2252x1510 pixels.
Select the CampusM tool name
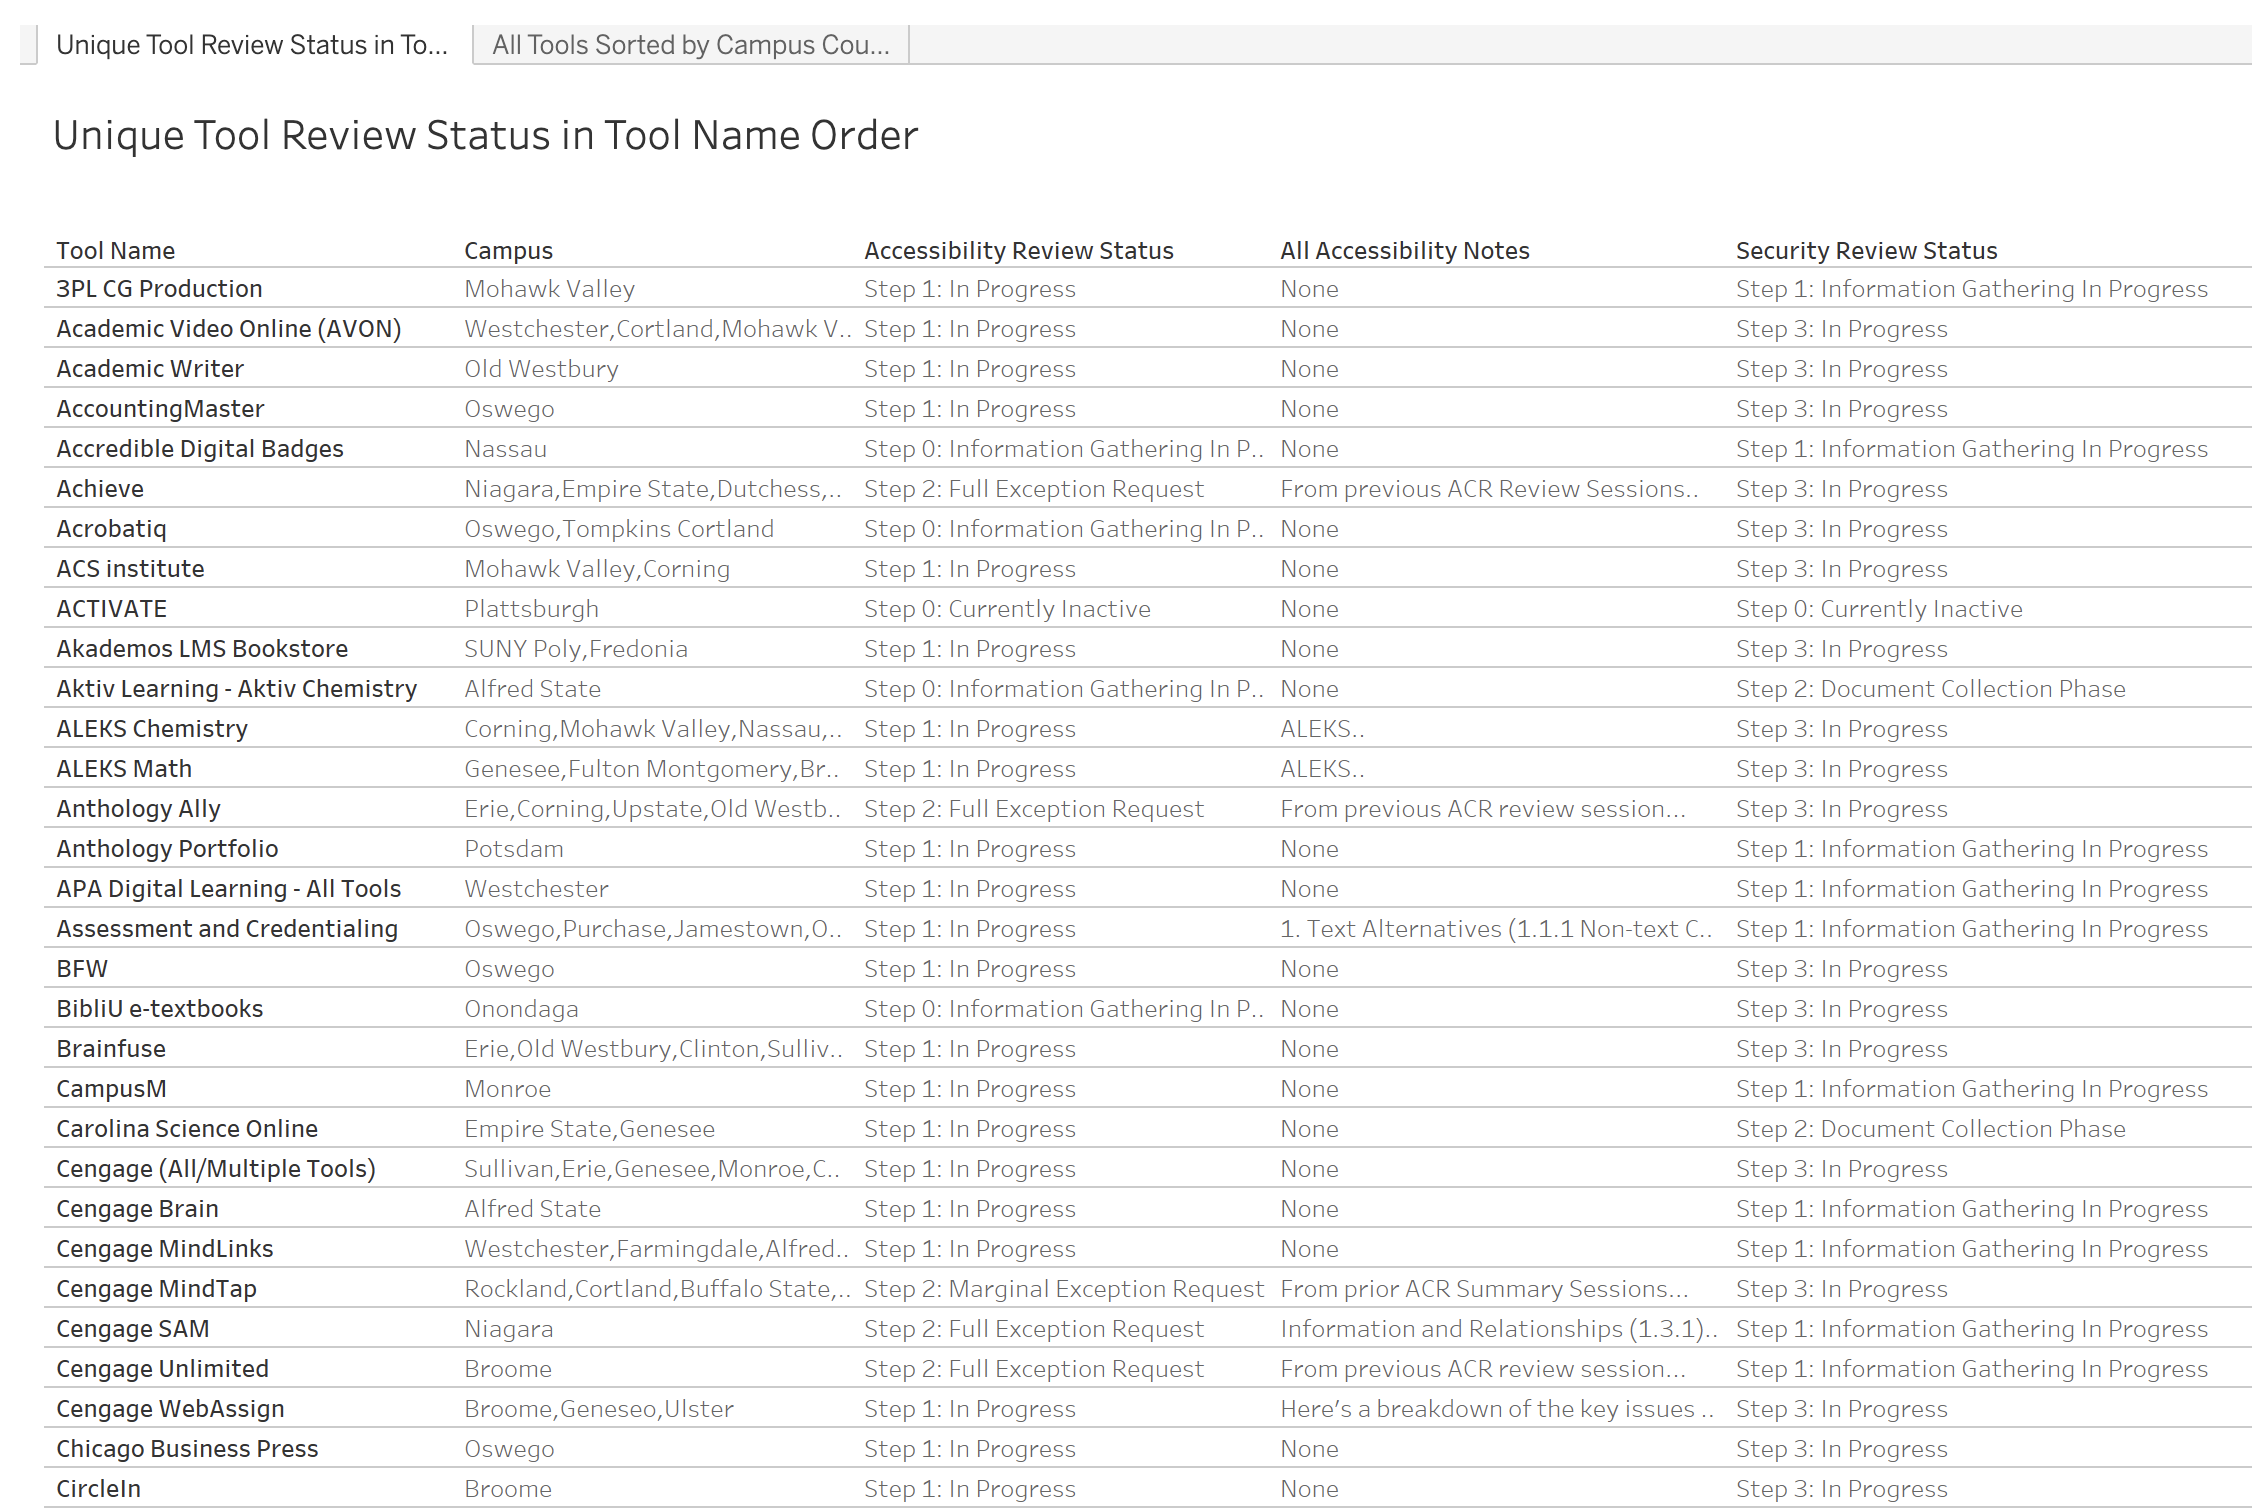tap(112, 1089)
